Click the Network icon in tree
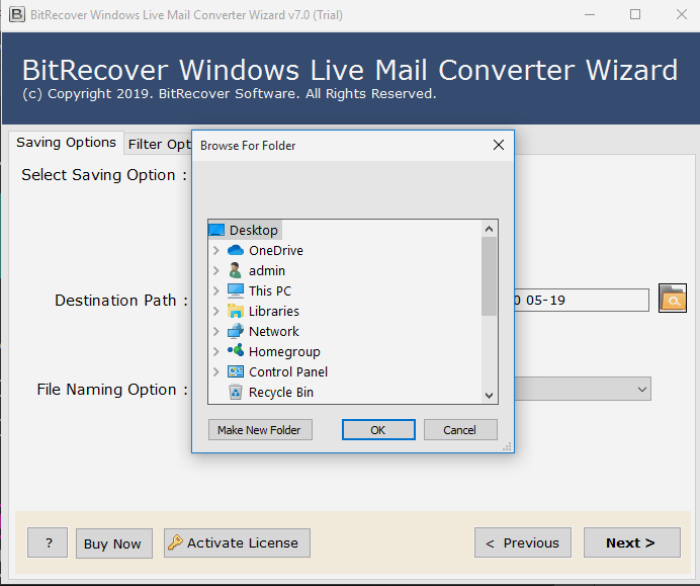700x586 pixels. [235, 331]
